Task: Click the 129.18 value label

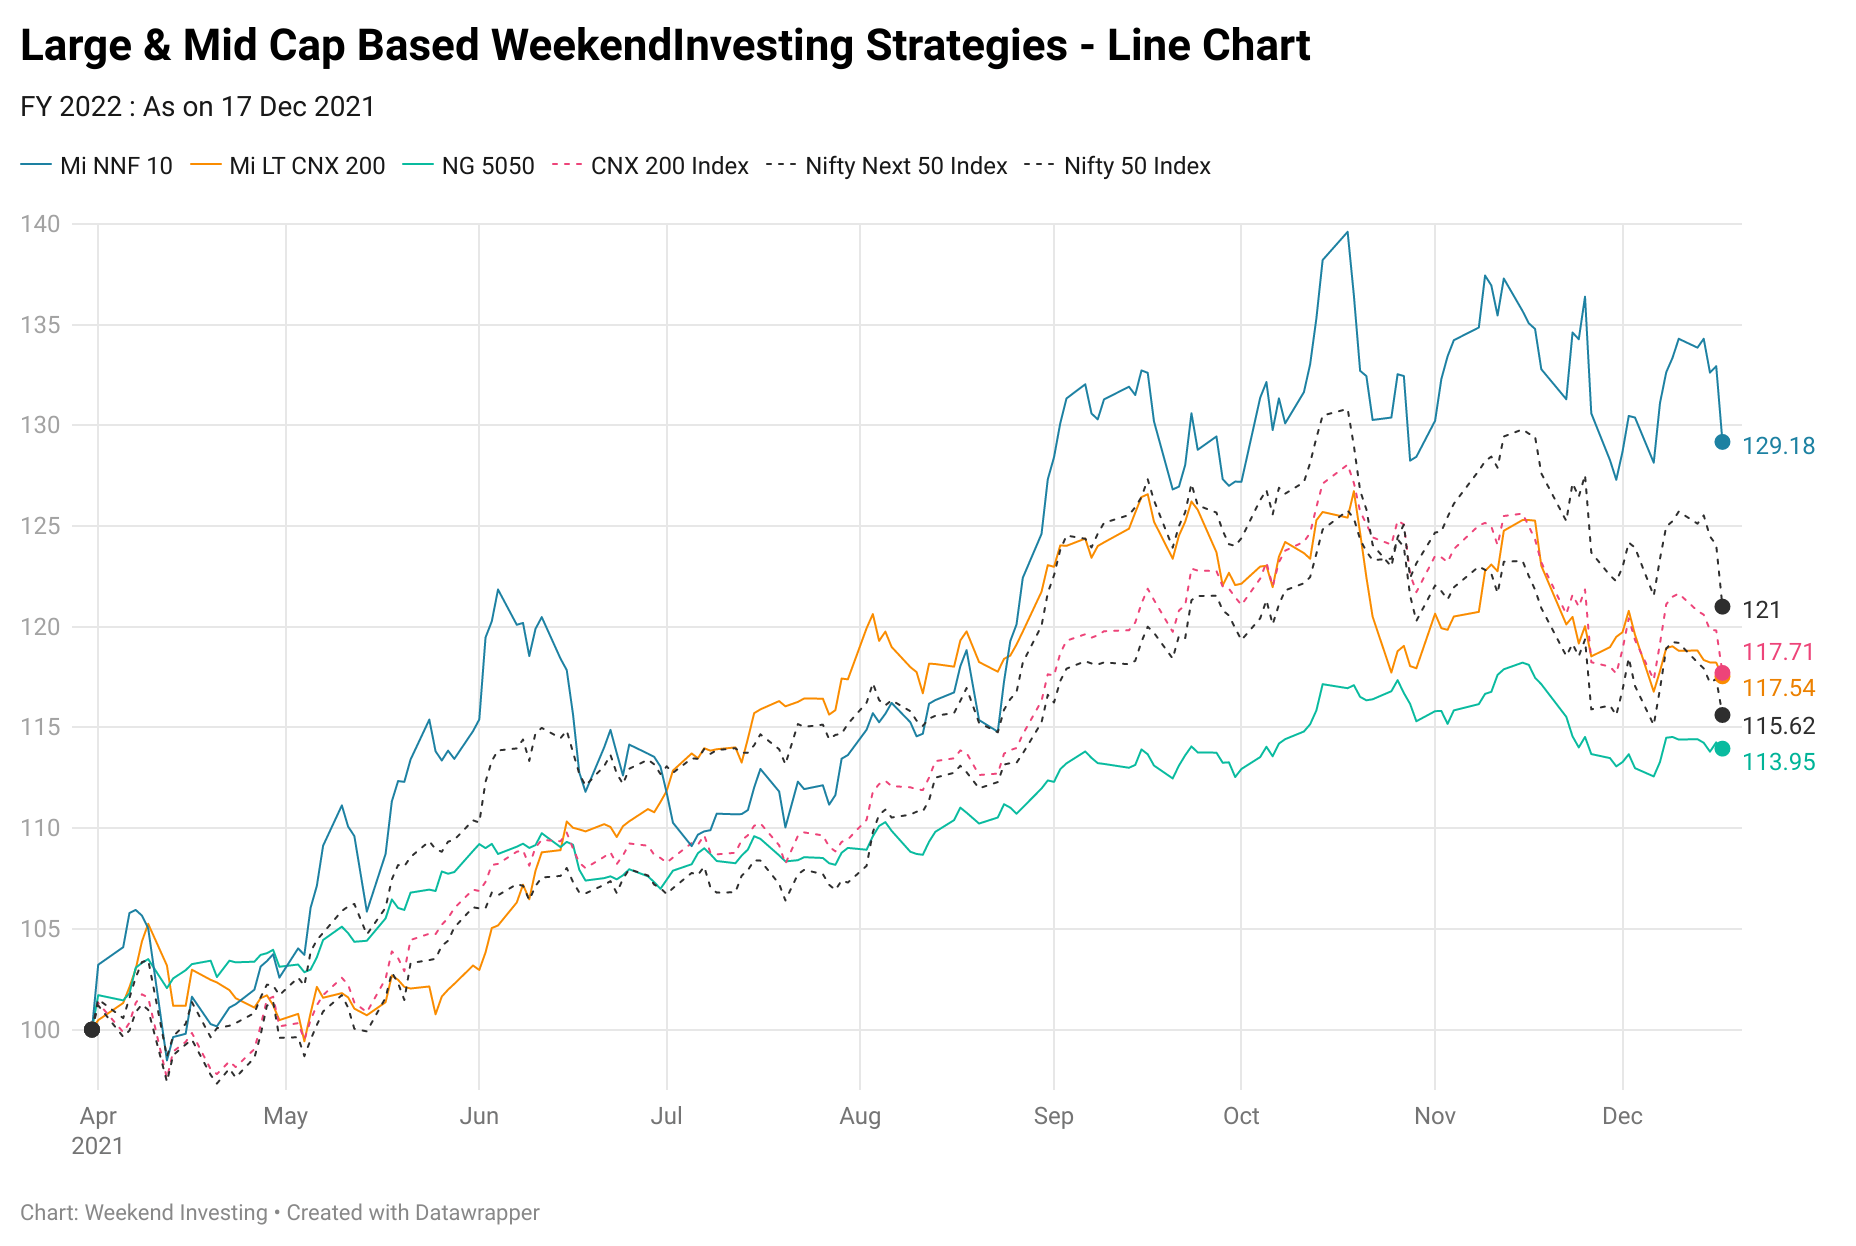Action: point(1778,446)
